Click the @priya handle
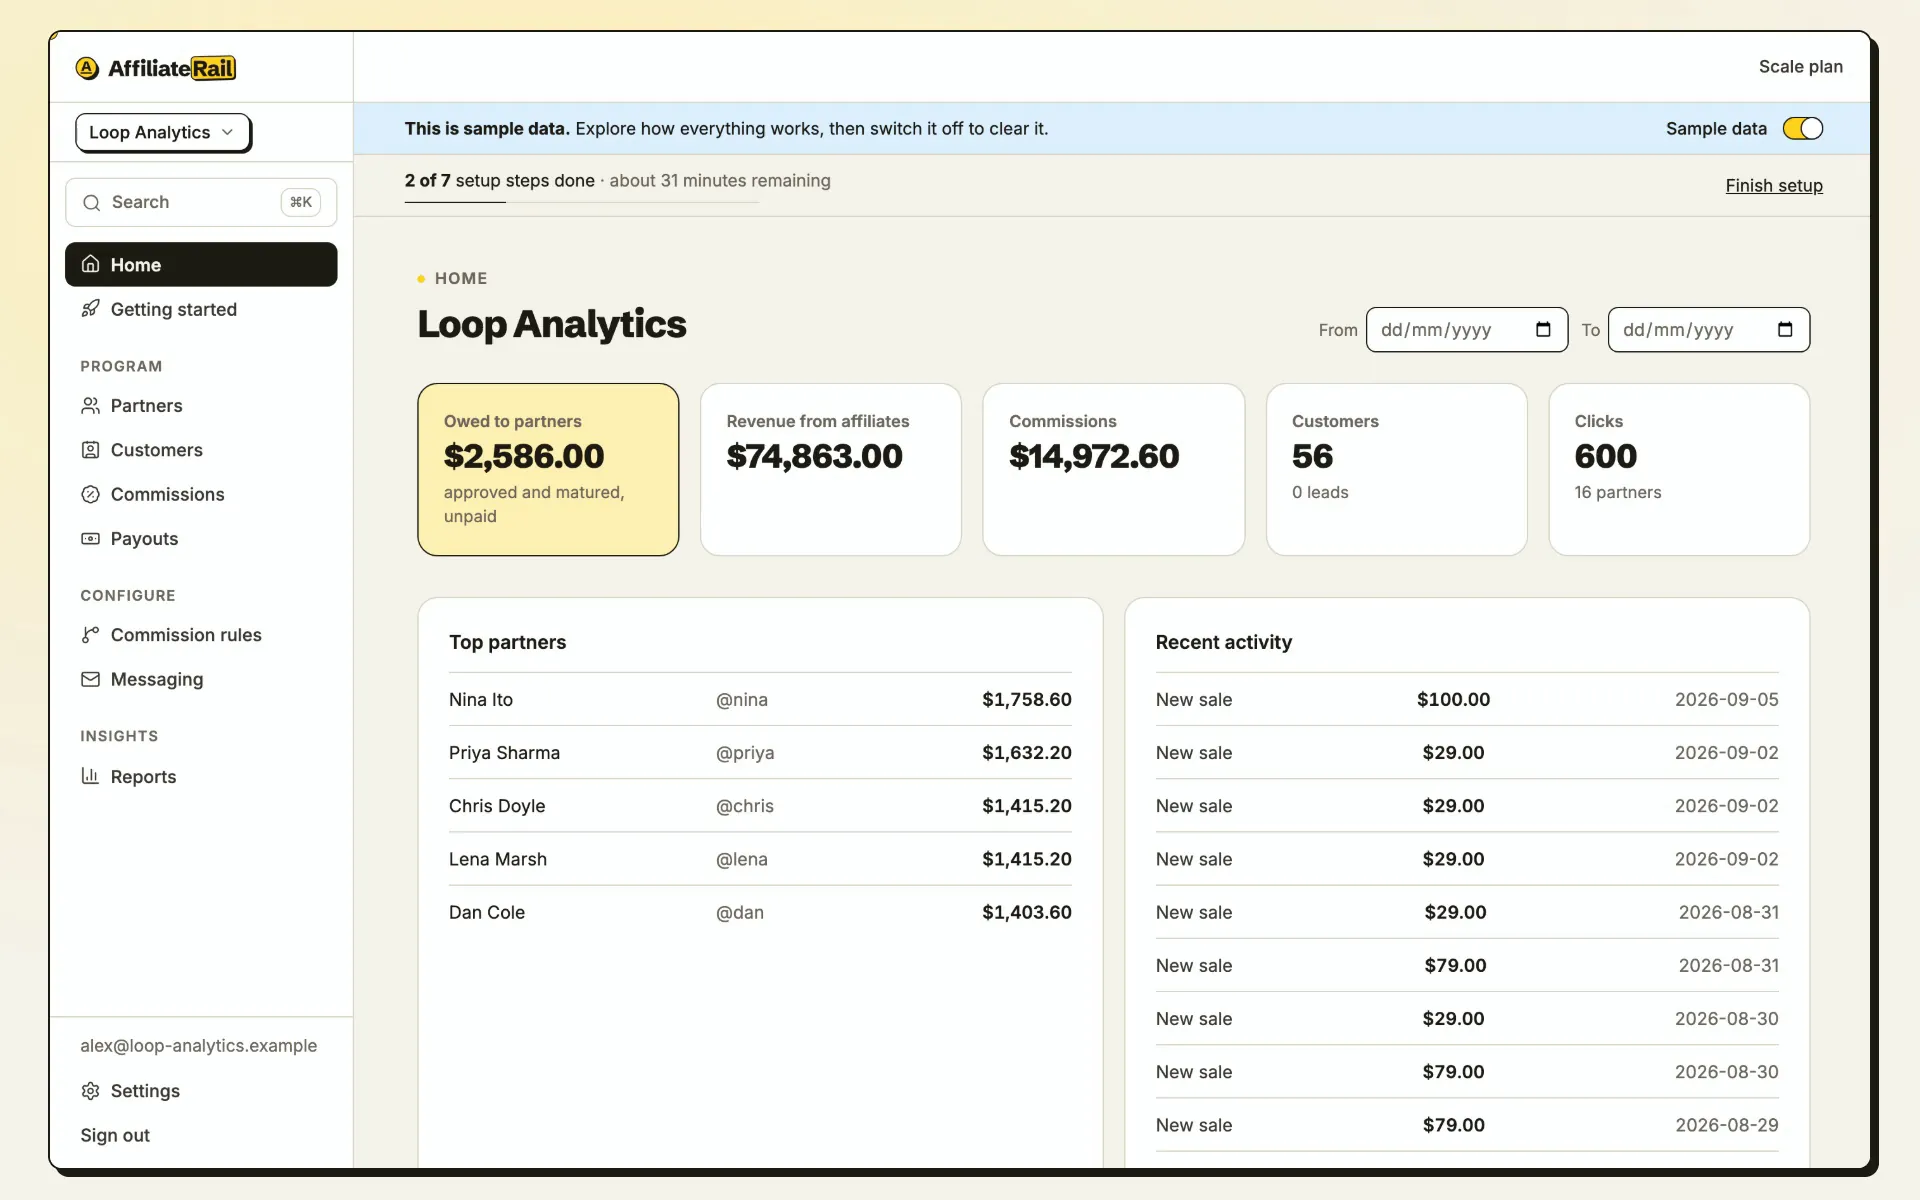The height and width of the screenshot is (1200, 1920). pos(745,753)
